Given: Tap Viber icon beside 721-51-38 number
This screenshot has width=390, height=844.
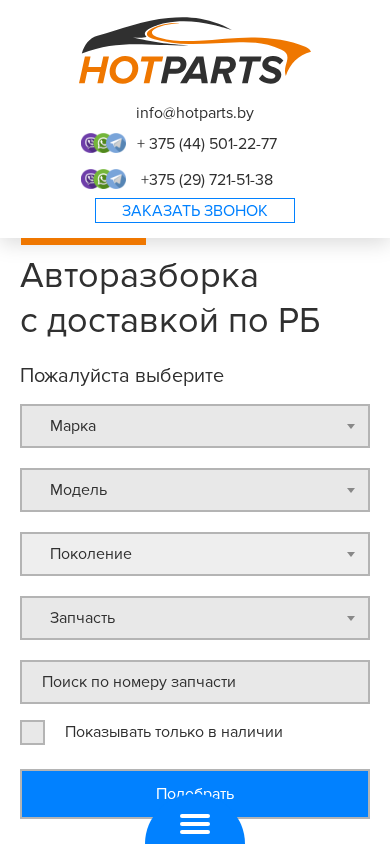Looking at the screenshot, I should pyautogui.click(x=90, y=179).
